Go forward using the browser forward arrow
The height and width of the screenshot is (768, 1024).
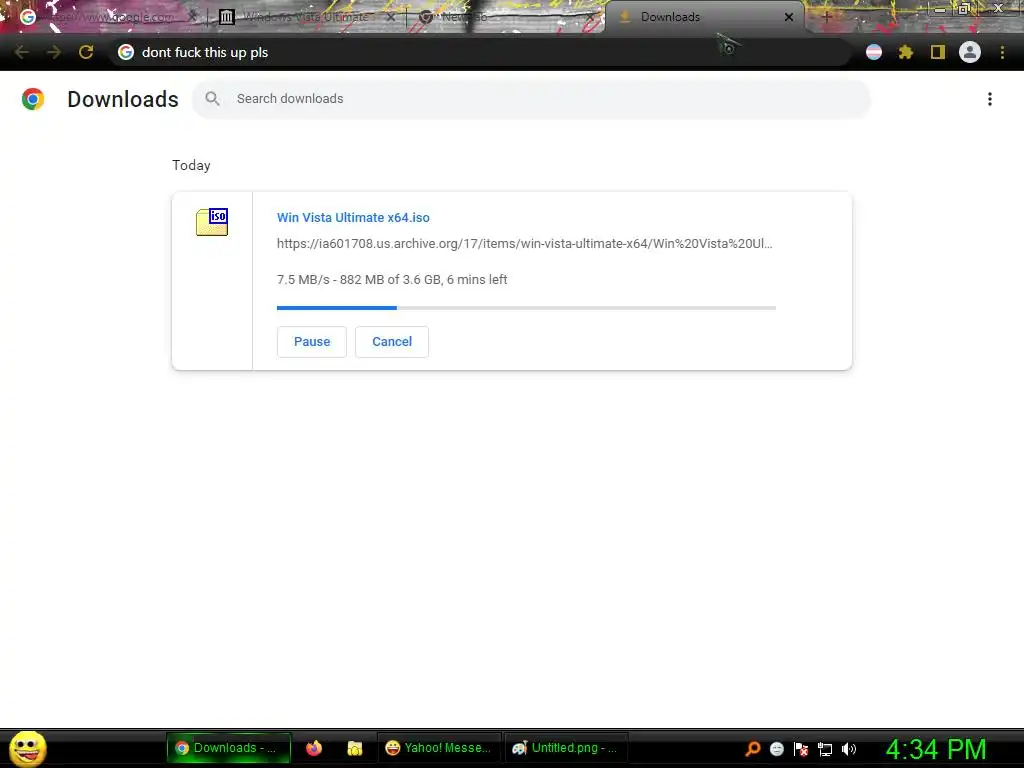[54, 52]
